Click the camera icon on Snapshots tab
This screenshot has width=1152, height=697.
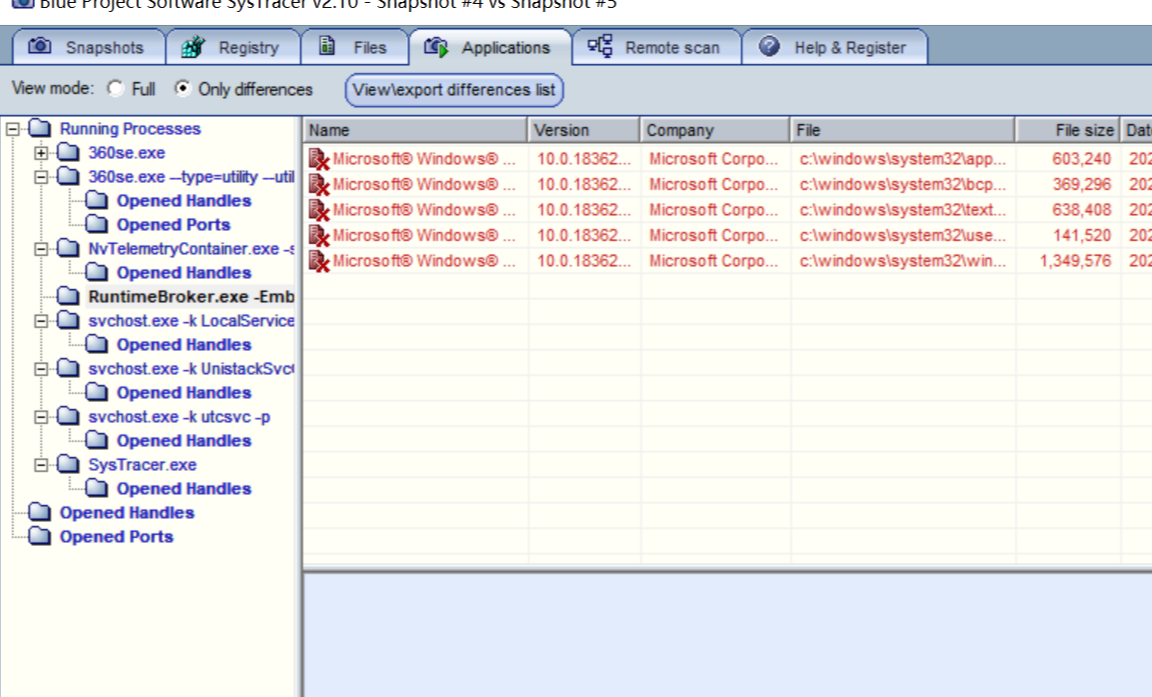40,46
